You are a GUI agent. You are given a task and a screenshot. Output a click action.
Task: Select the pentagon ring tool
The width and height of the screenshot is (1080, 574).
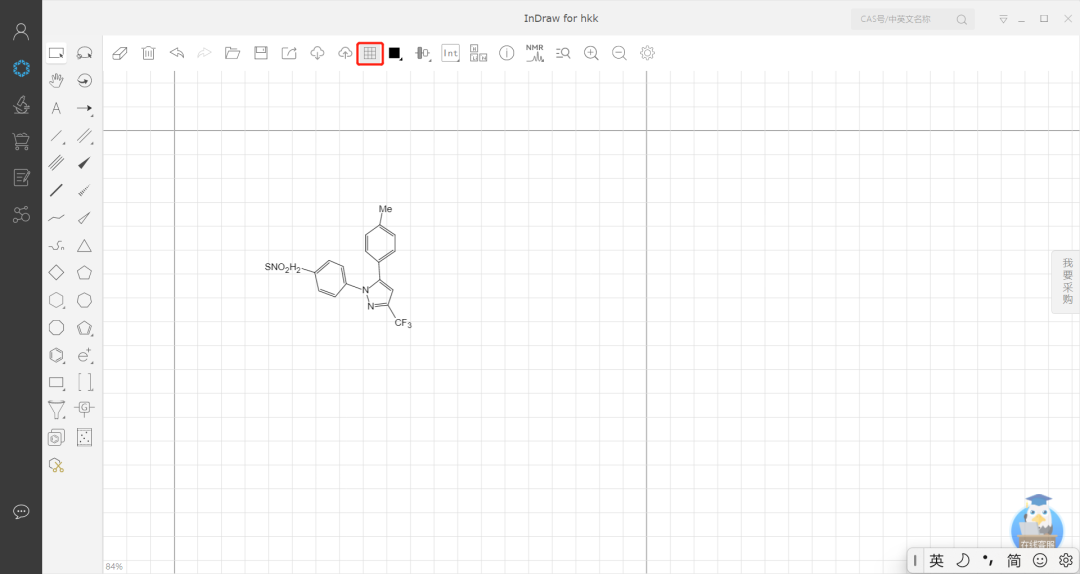(x=85, y=272)
